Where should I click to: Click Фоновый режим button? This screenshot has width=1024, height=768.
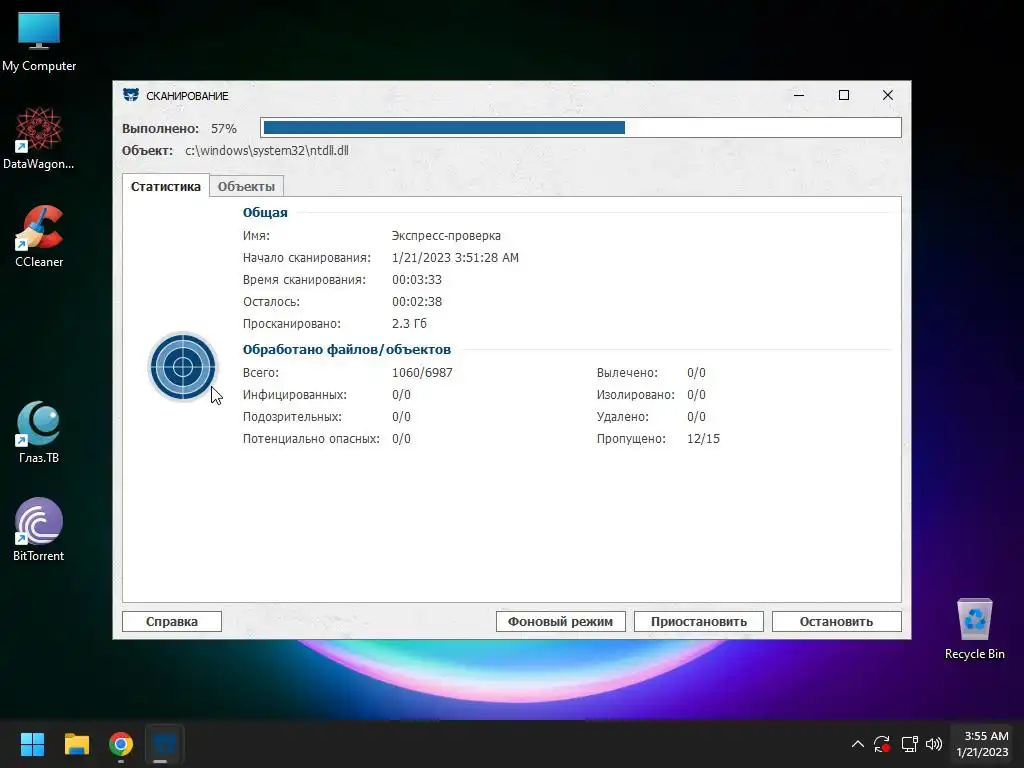point(560,621)
